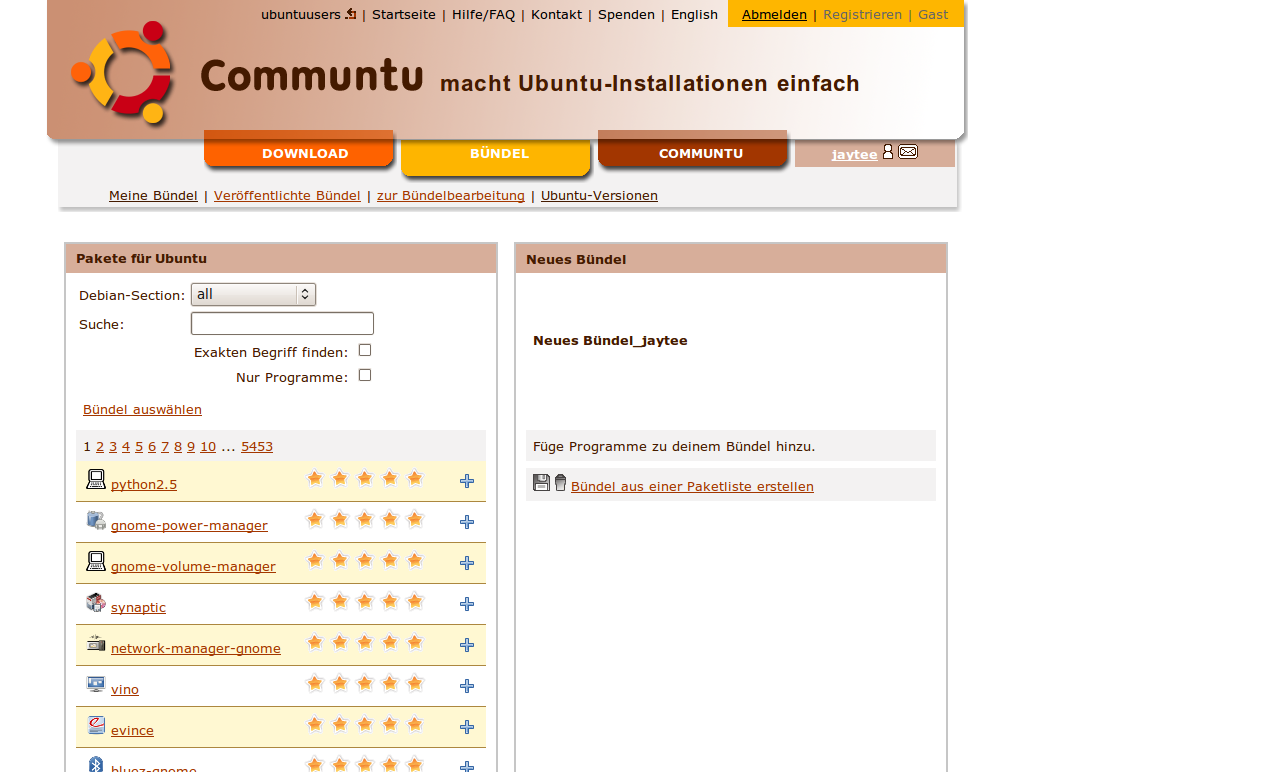Click the 'Bündel auswählen' link
Screen dimensions: 1264x772
[142, 409]
